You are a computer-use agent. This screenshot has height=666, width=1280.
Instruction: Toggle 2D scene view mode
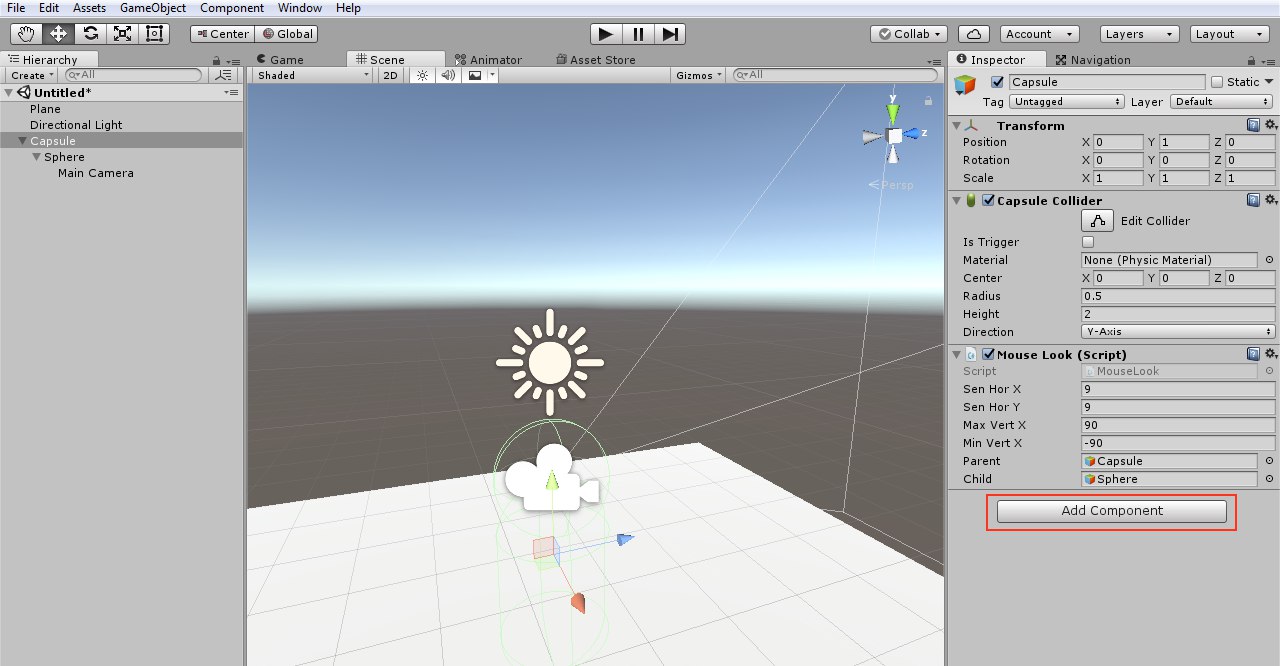click(391, 75)
